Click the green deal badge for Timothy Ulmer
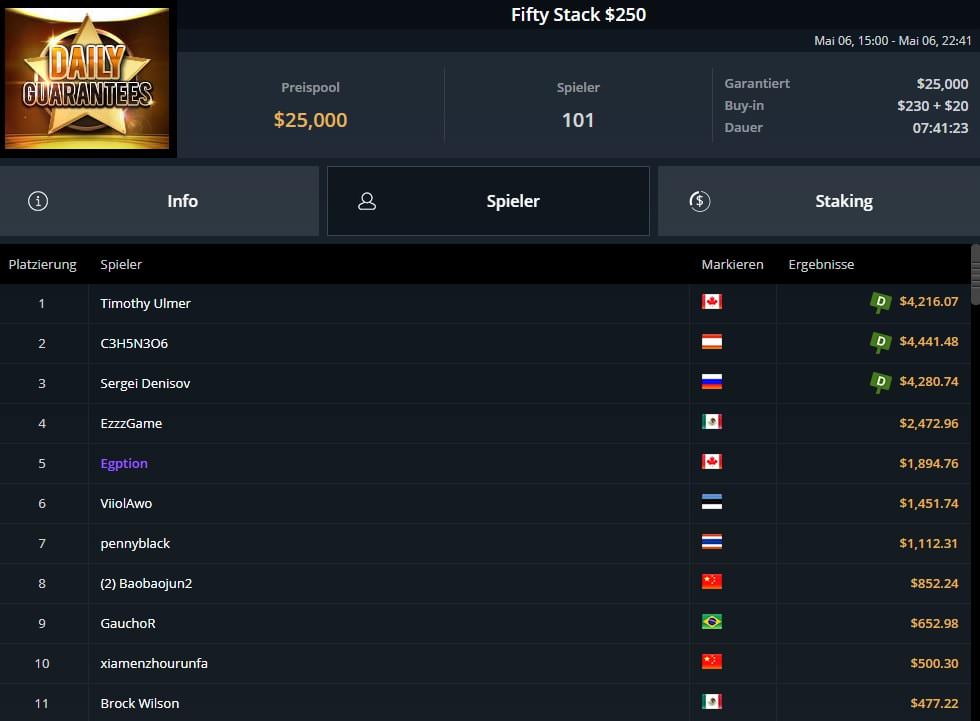This screenshot has width=980, height=721. pyautogui.click(x=881, y=302)
